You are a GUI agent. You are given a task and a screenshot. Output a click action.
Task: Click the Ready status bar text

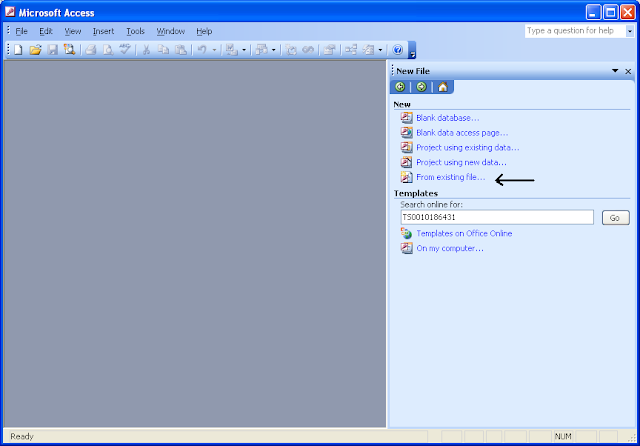pos(22,437)
